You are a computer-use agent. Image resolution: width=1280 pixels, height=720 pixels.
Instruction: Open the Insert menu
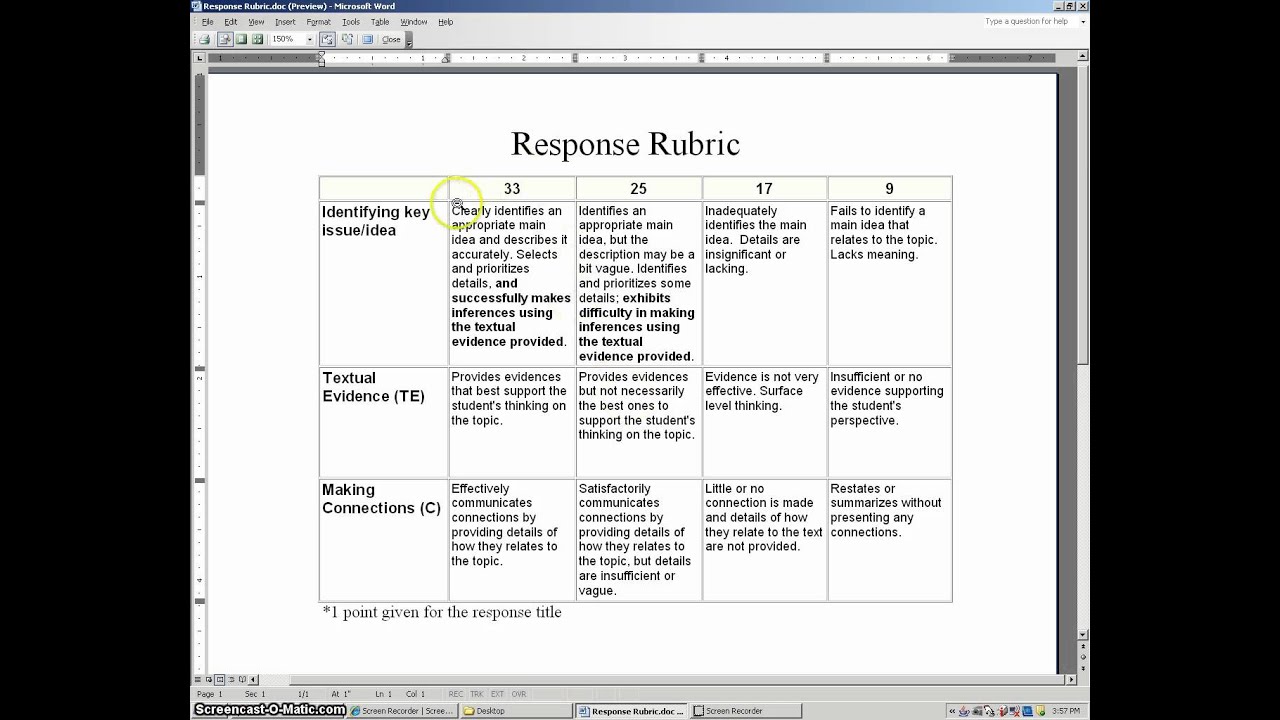pos(285,22)
